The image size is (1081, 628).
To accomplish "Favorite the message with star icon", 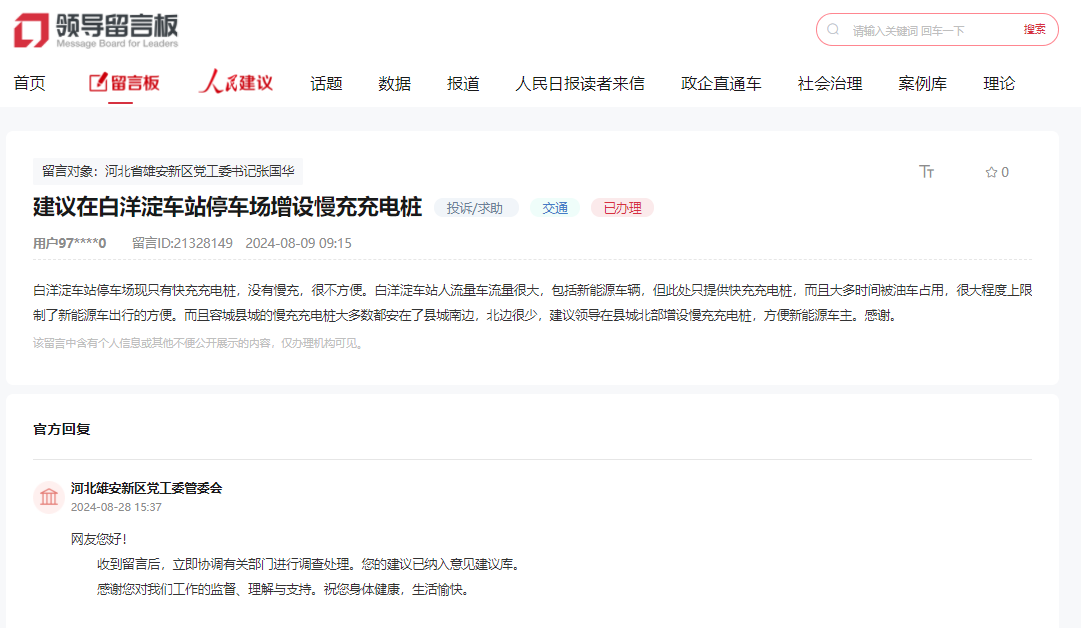I will point(996,172).
